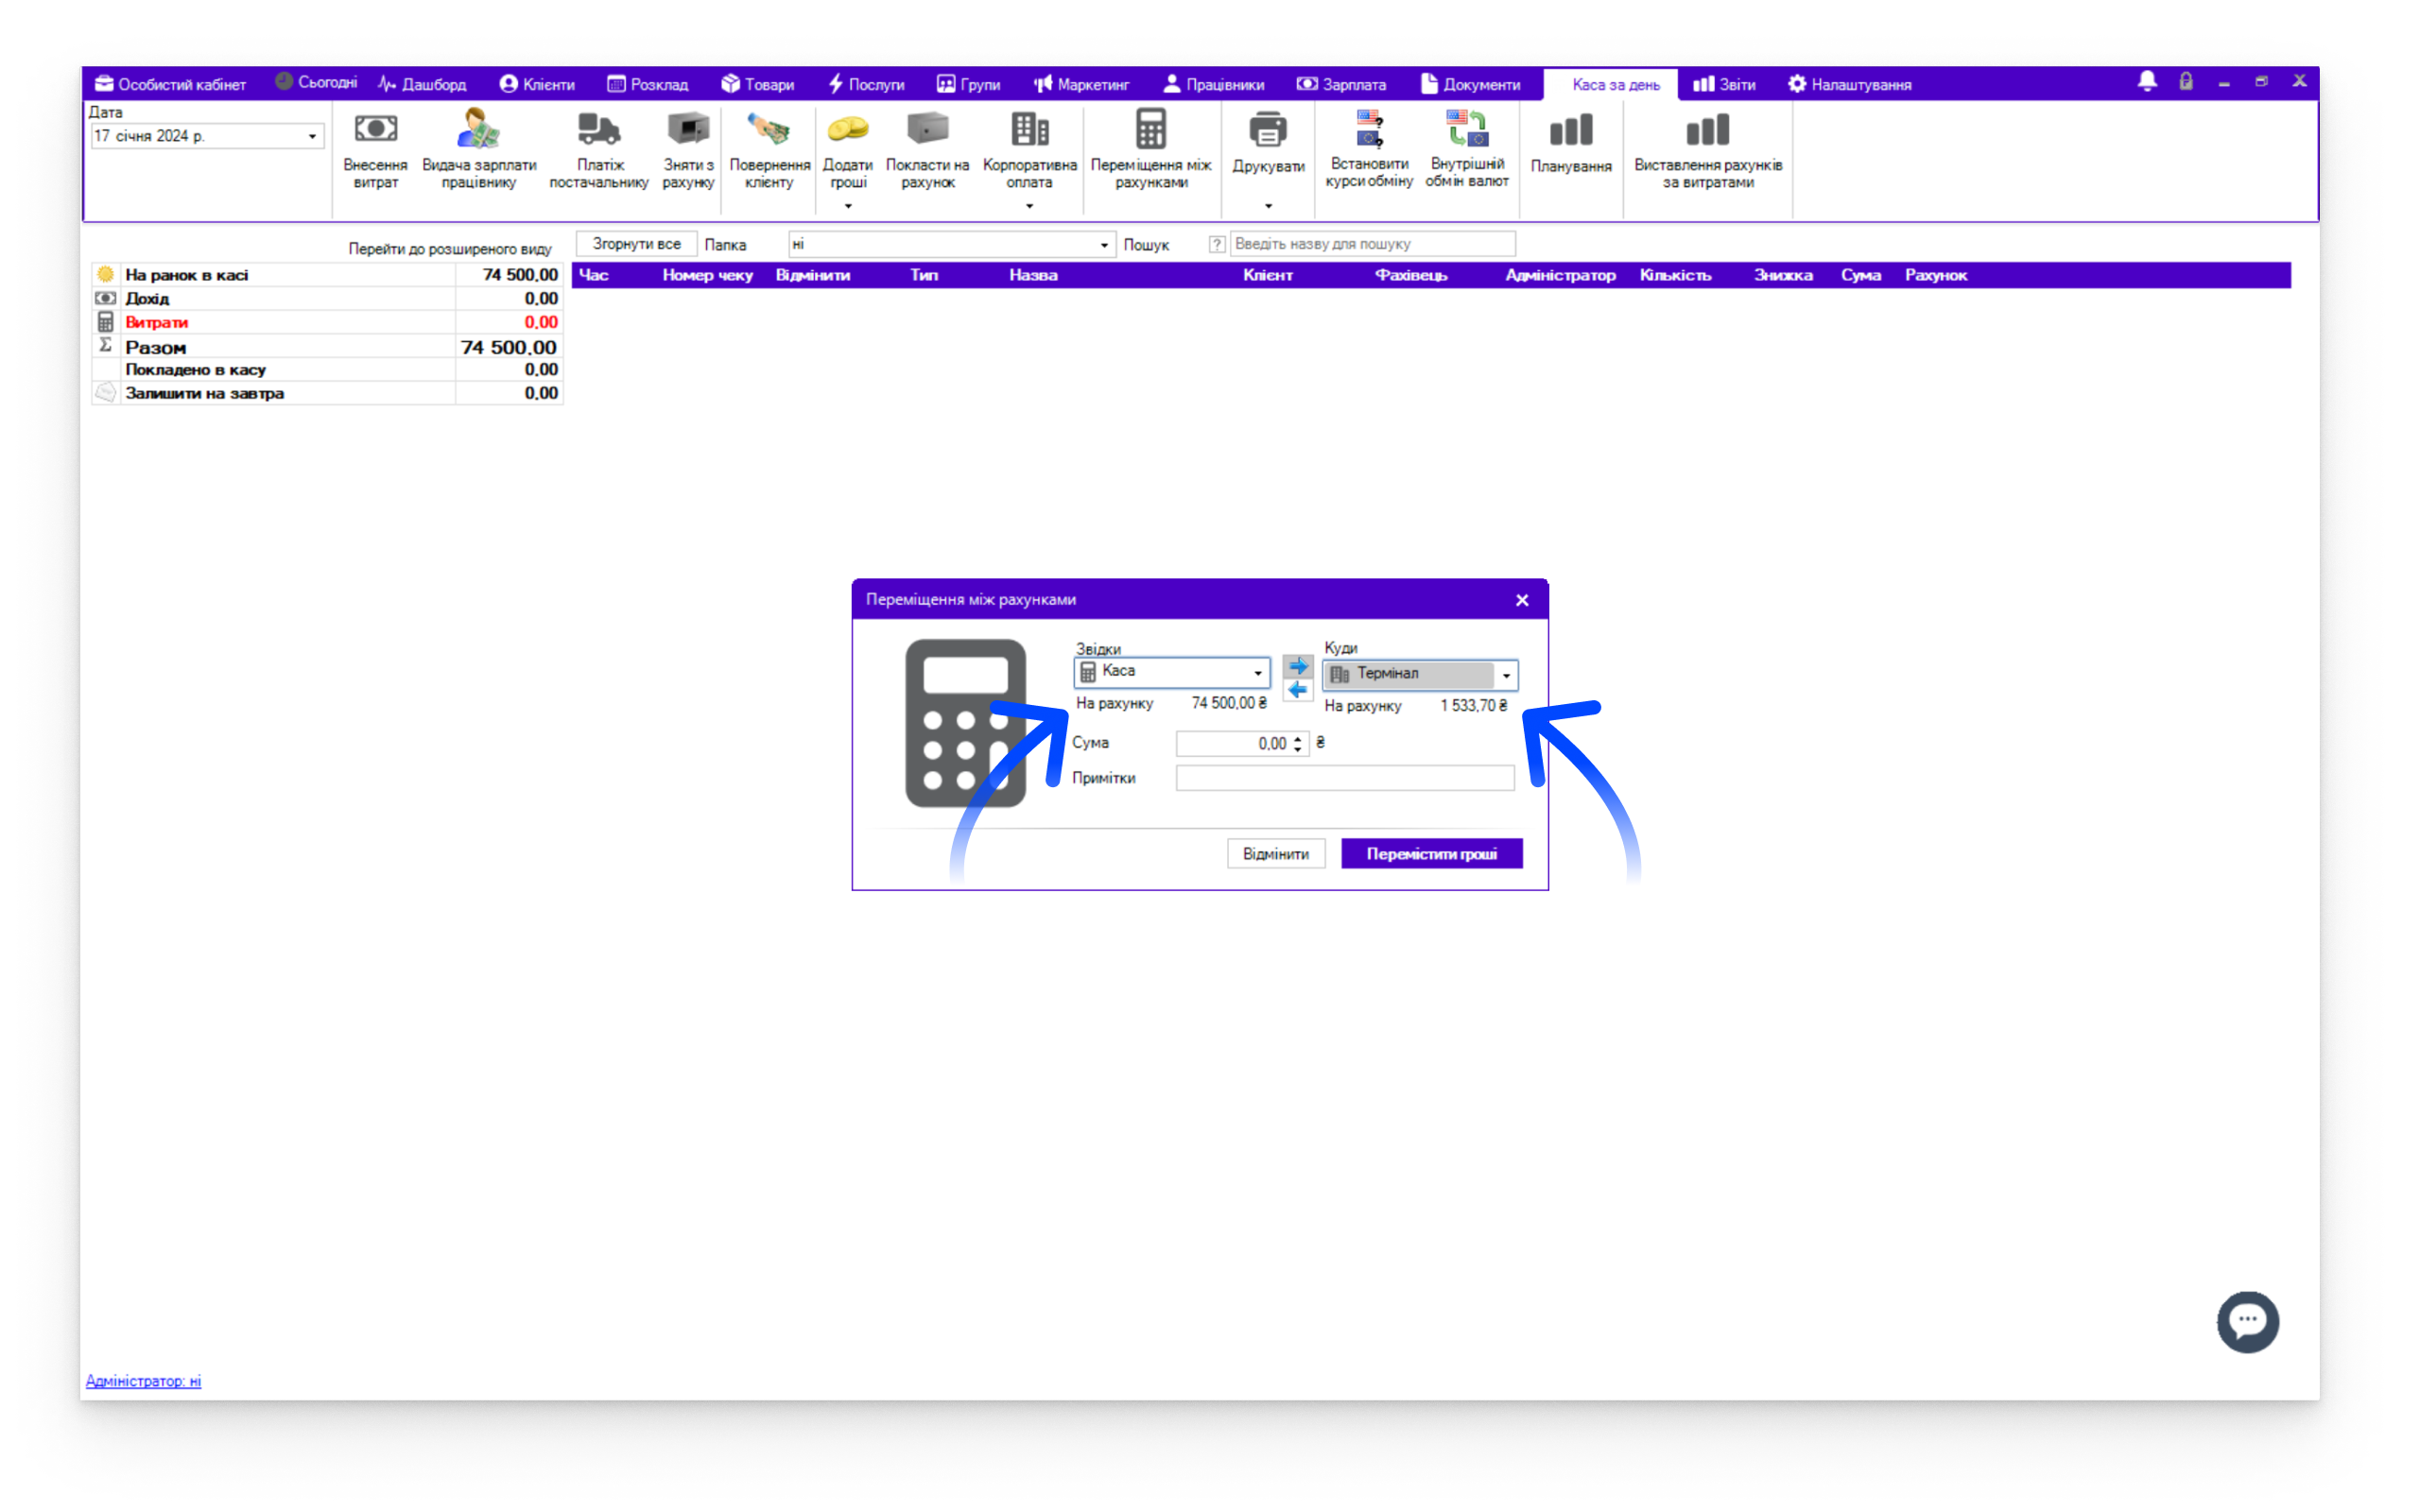
Task: Open Платіж постачальнику
Action: pyautogui.click(x=599, y=151)
